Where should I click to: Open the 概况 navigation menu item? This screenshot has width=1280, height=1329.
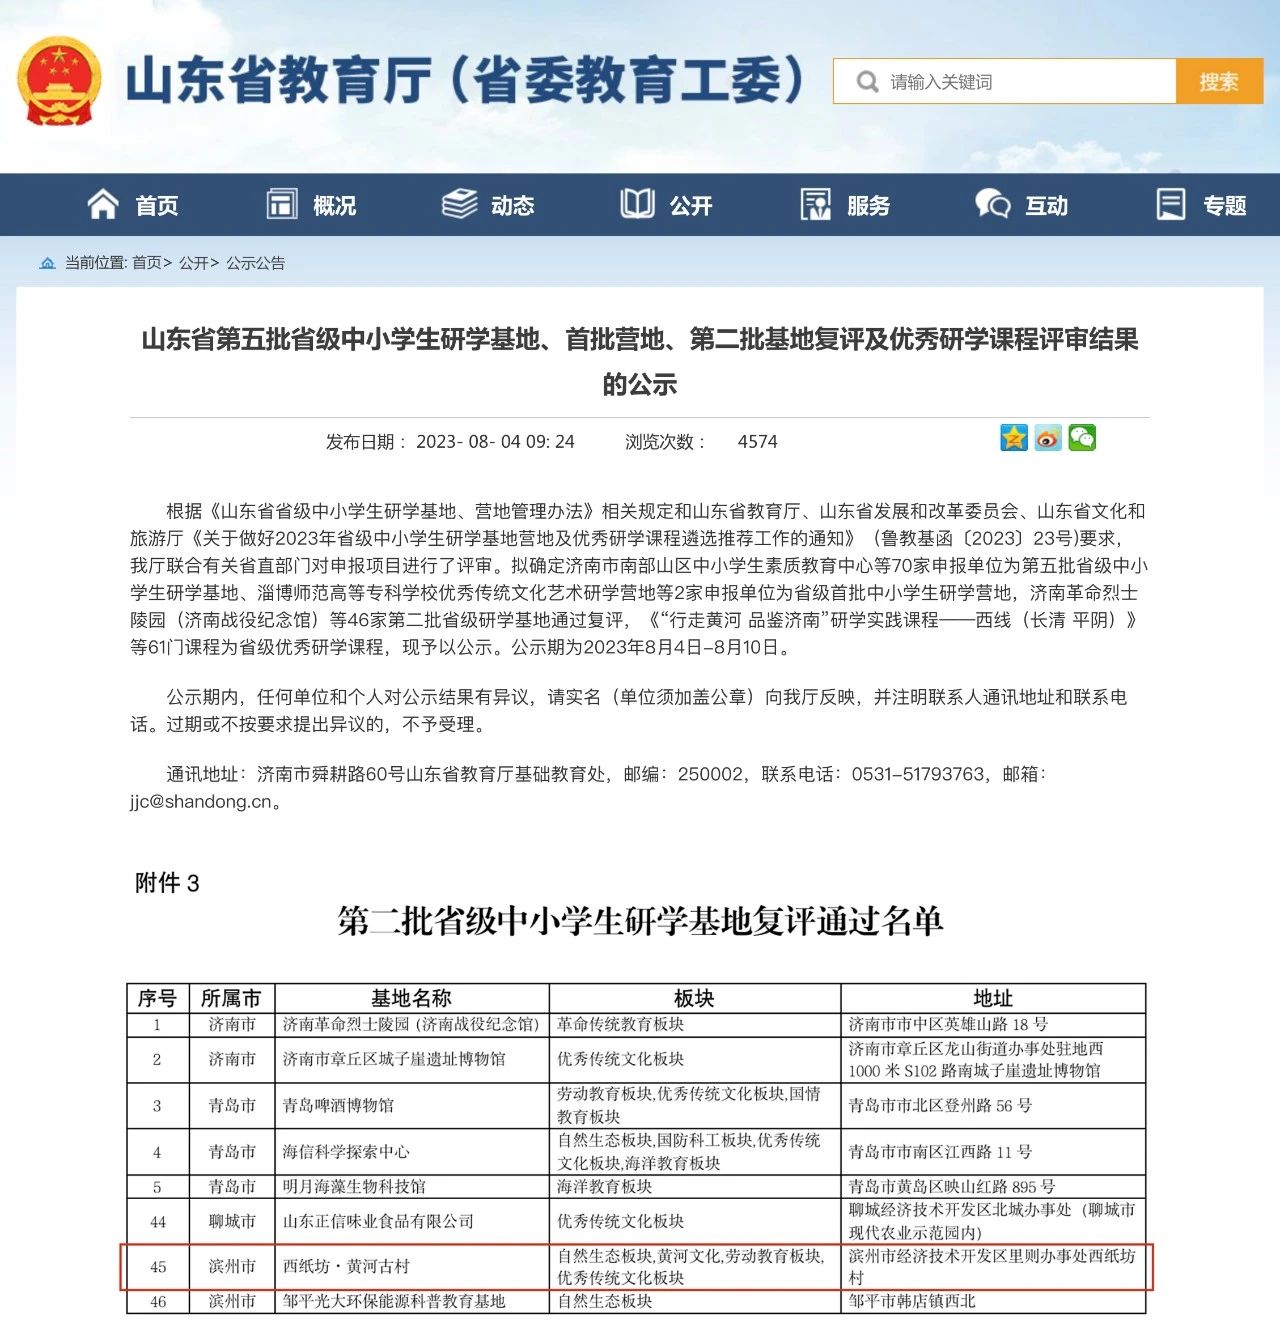334,206
